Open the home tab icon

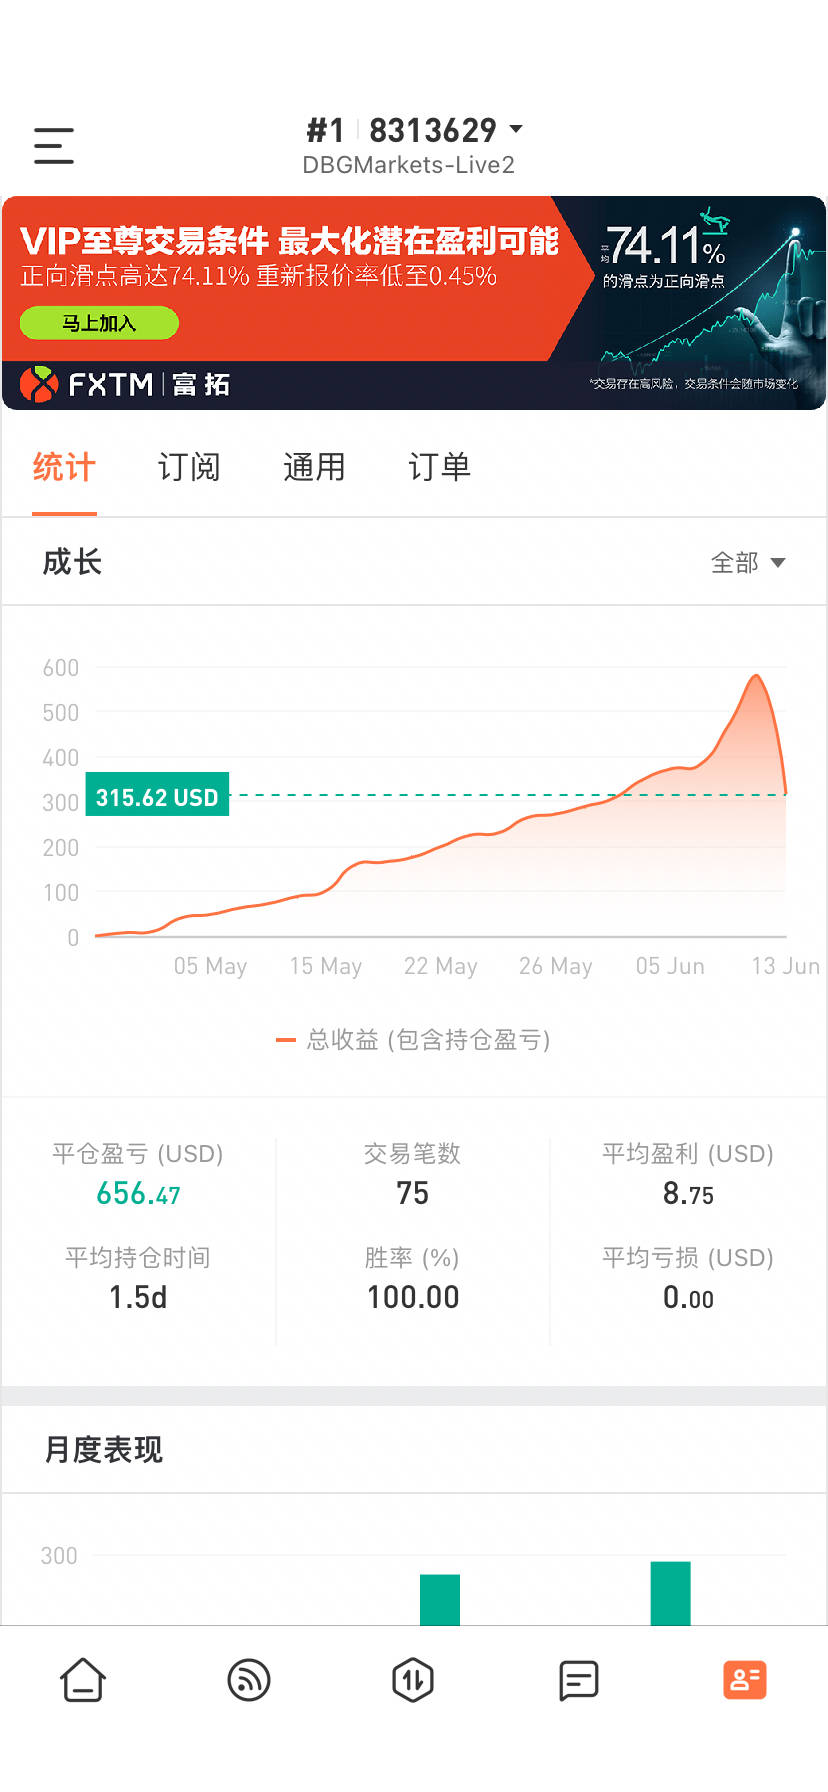[83, 1680]
